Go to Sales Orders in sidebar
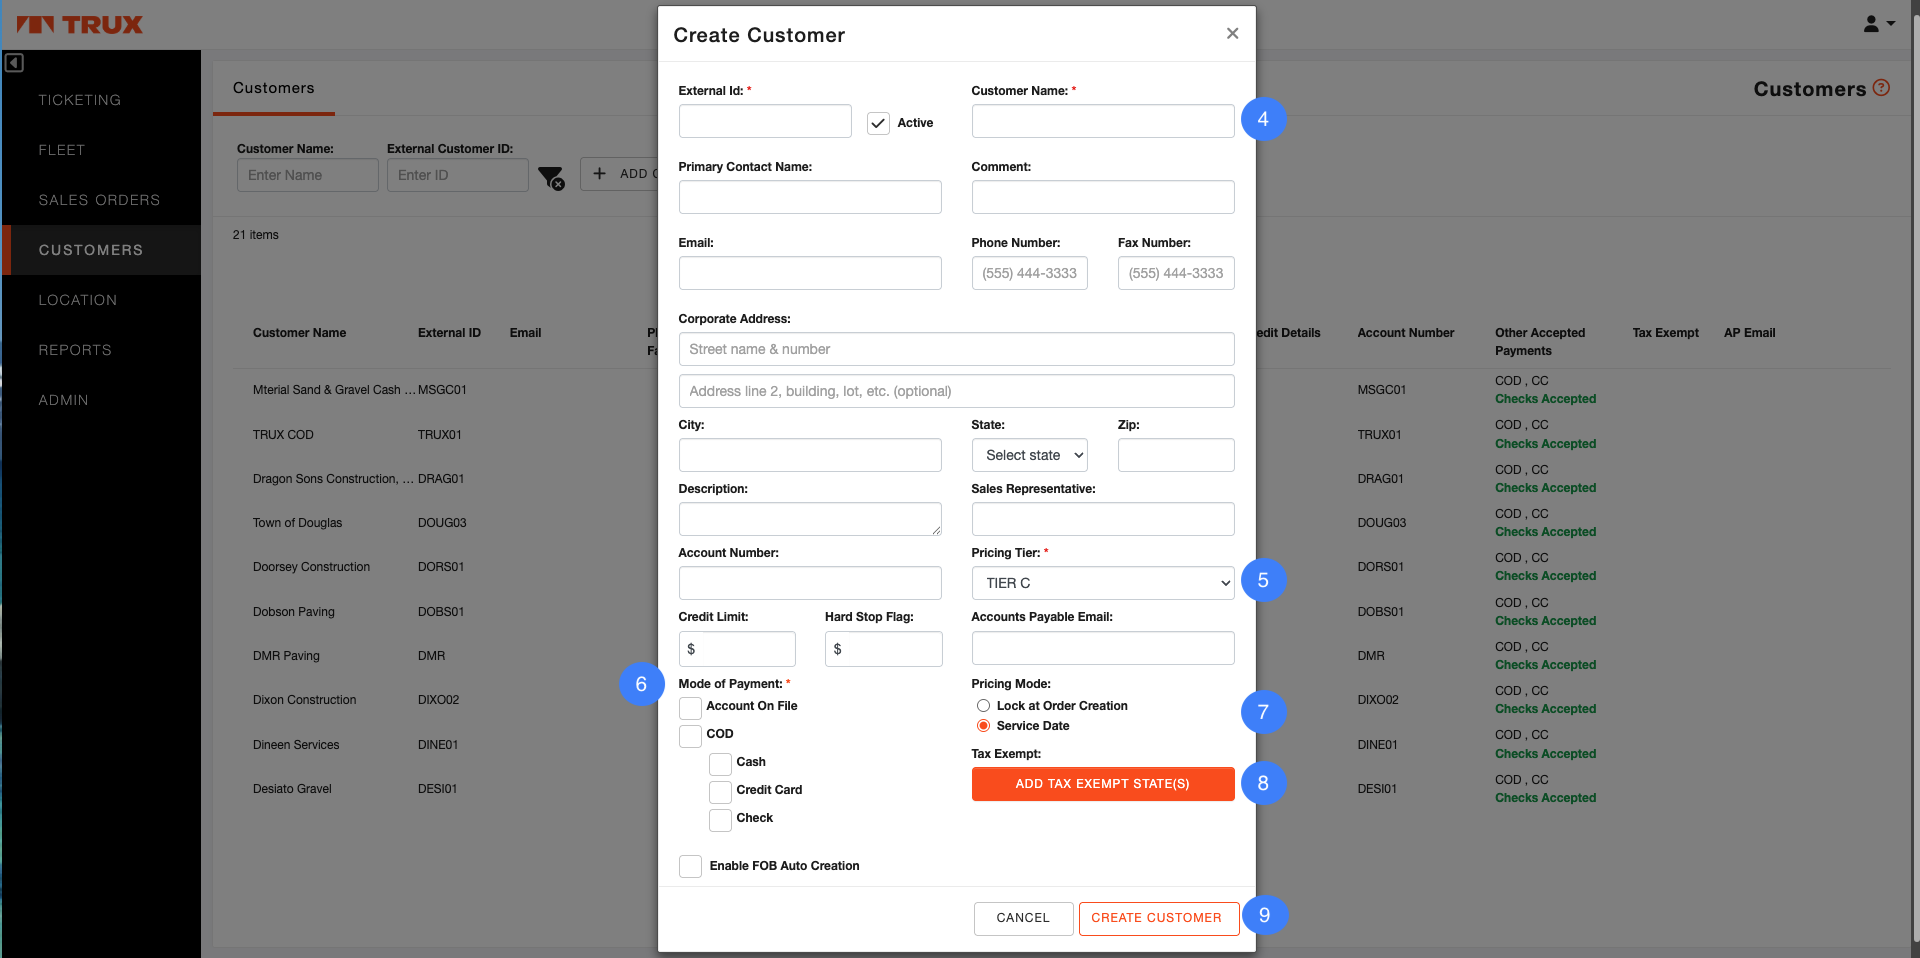The width and height of the screenshot is (1920, 958). (99, 200)
